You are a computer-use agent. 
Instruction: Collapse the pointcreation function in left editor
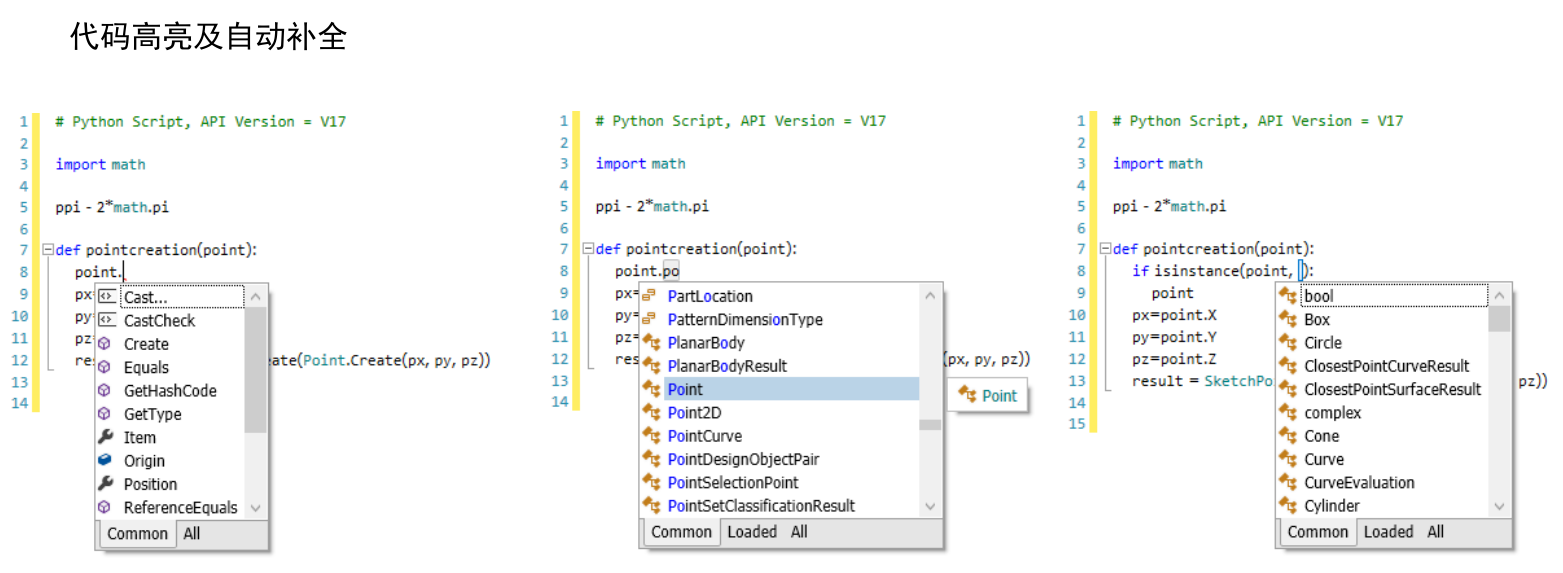coord(46,250)
